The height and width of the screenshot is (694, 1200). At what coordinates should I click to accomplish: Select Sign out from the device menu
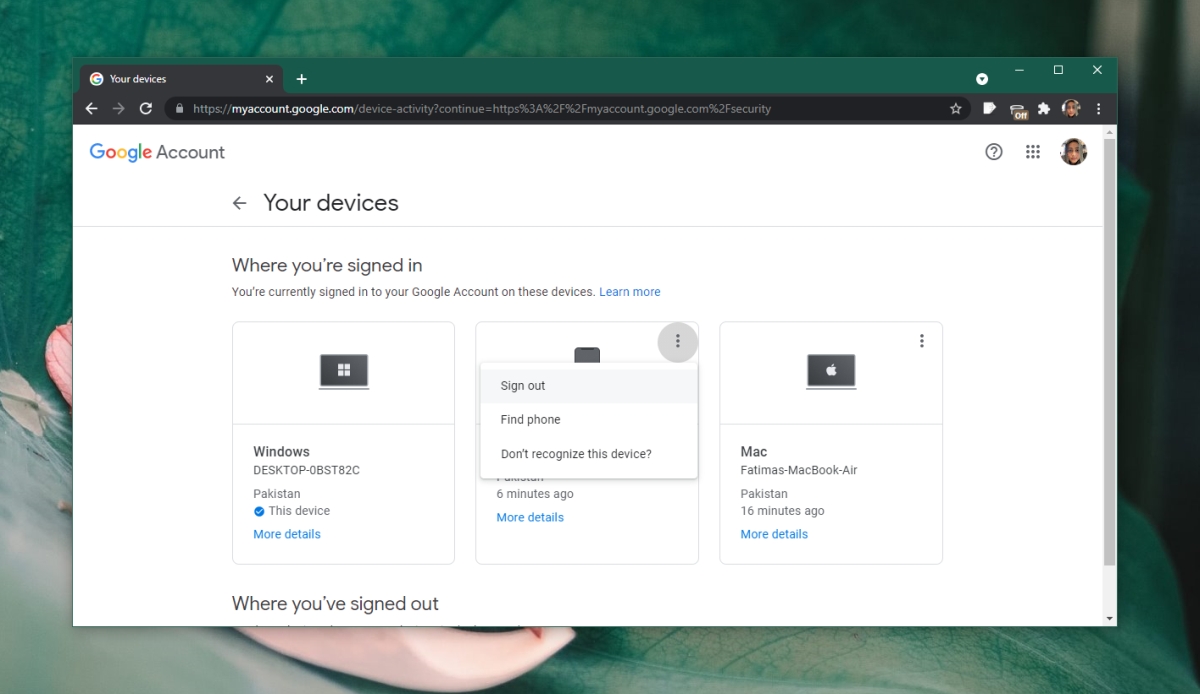(522, 385)
